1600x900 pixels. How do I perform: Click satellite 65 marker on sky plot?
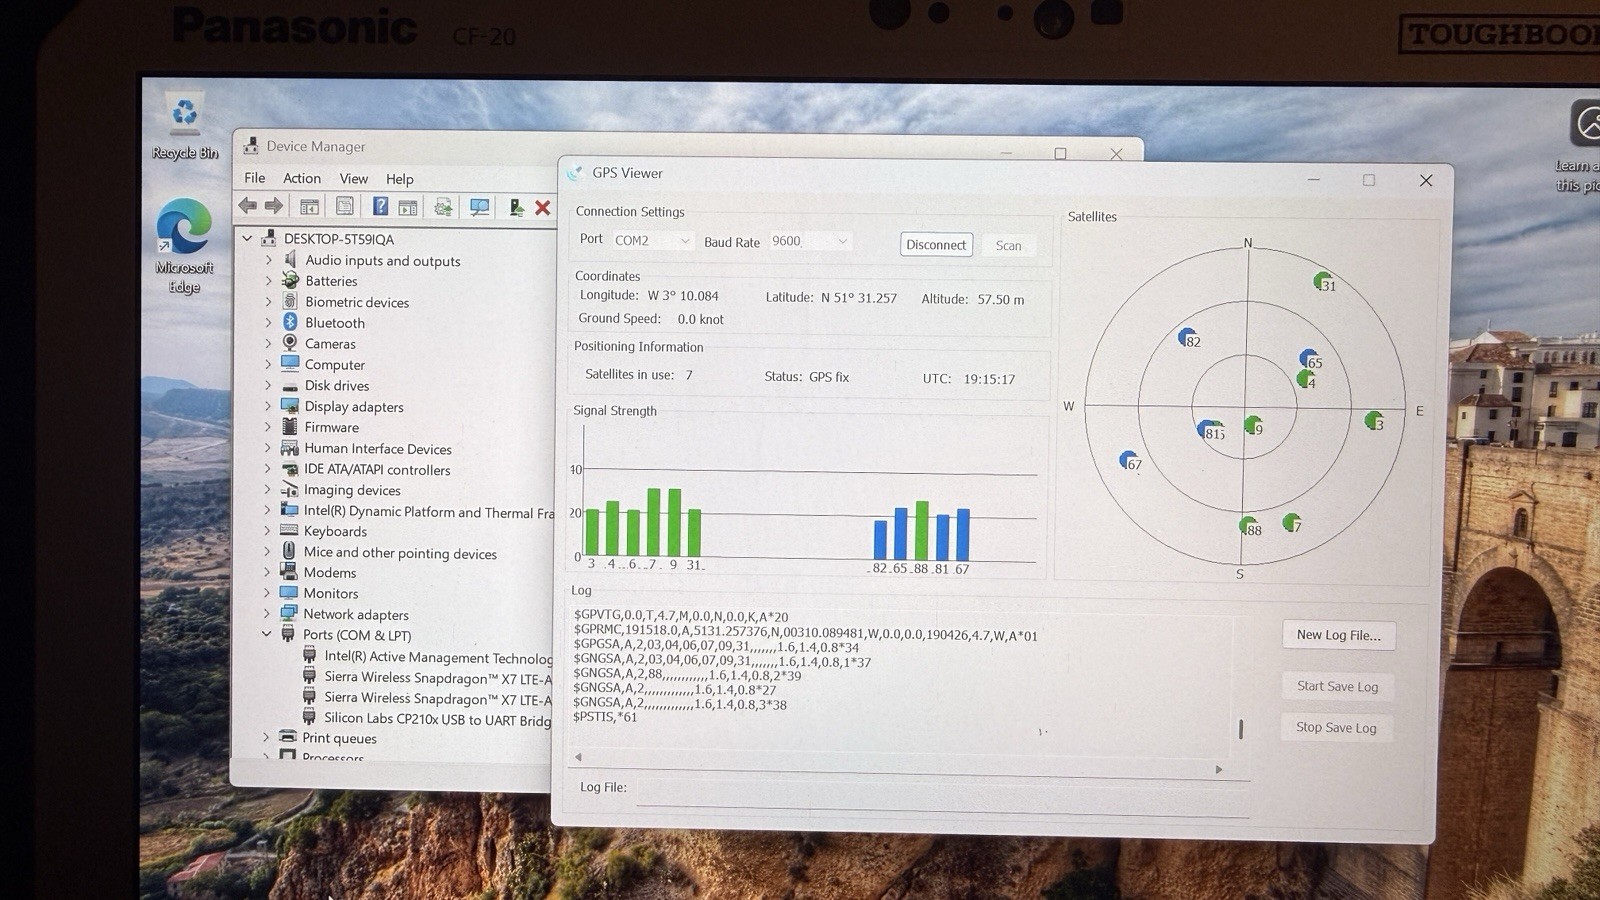(1310, 359)
